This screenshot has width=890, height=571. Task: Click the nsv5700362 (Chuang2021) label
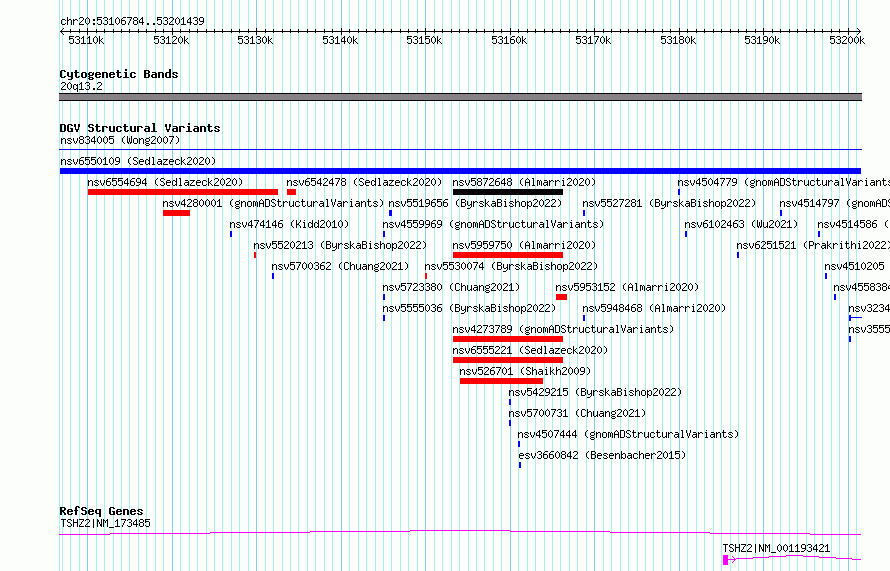point(340,266)
